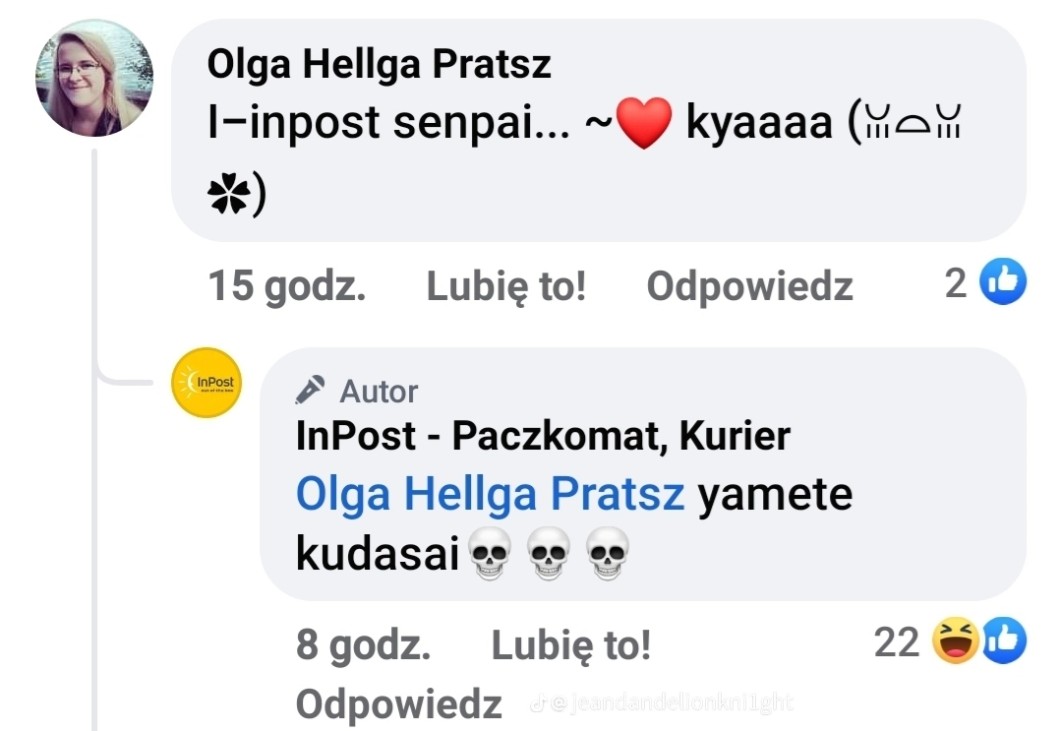The width and height of the screenshot is (1060, 731).
Task: Click the laughing face reaction icon
Action: click(x=955, y=642)
